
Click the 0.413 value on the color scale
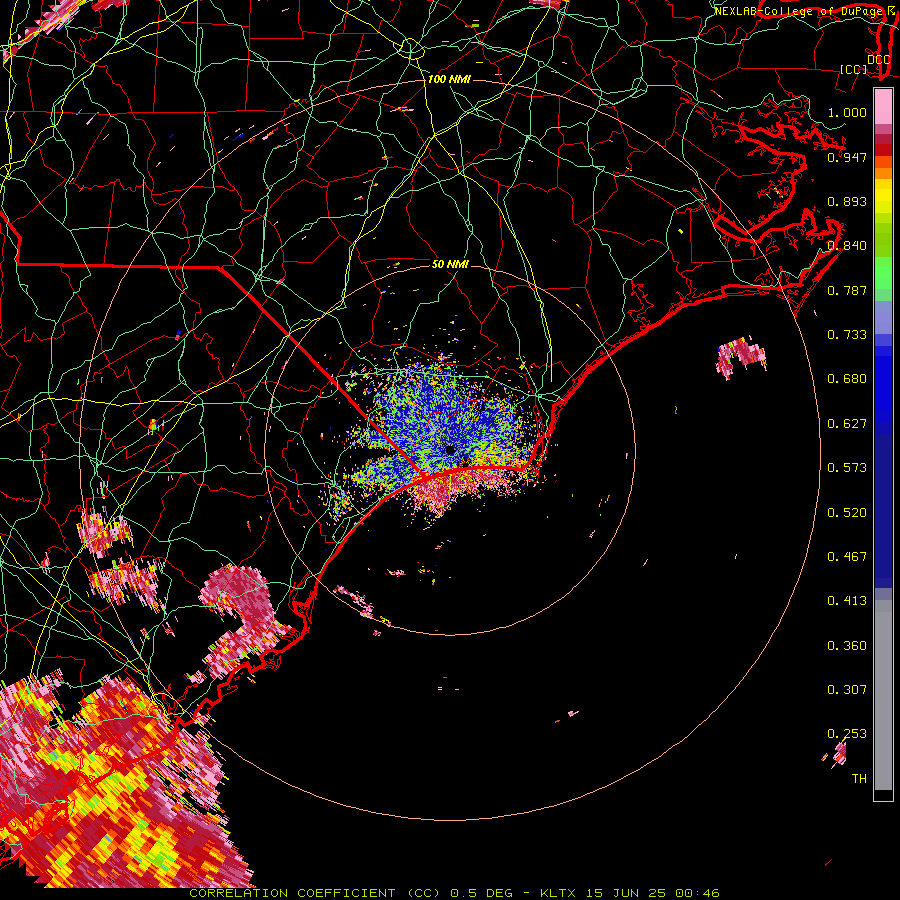coord(847,601)
